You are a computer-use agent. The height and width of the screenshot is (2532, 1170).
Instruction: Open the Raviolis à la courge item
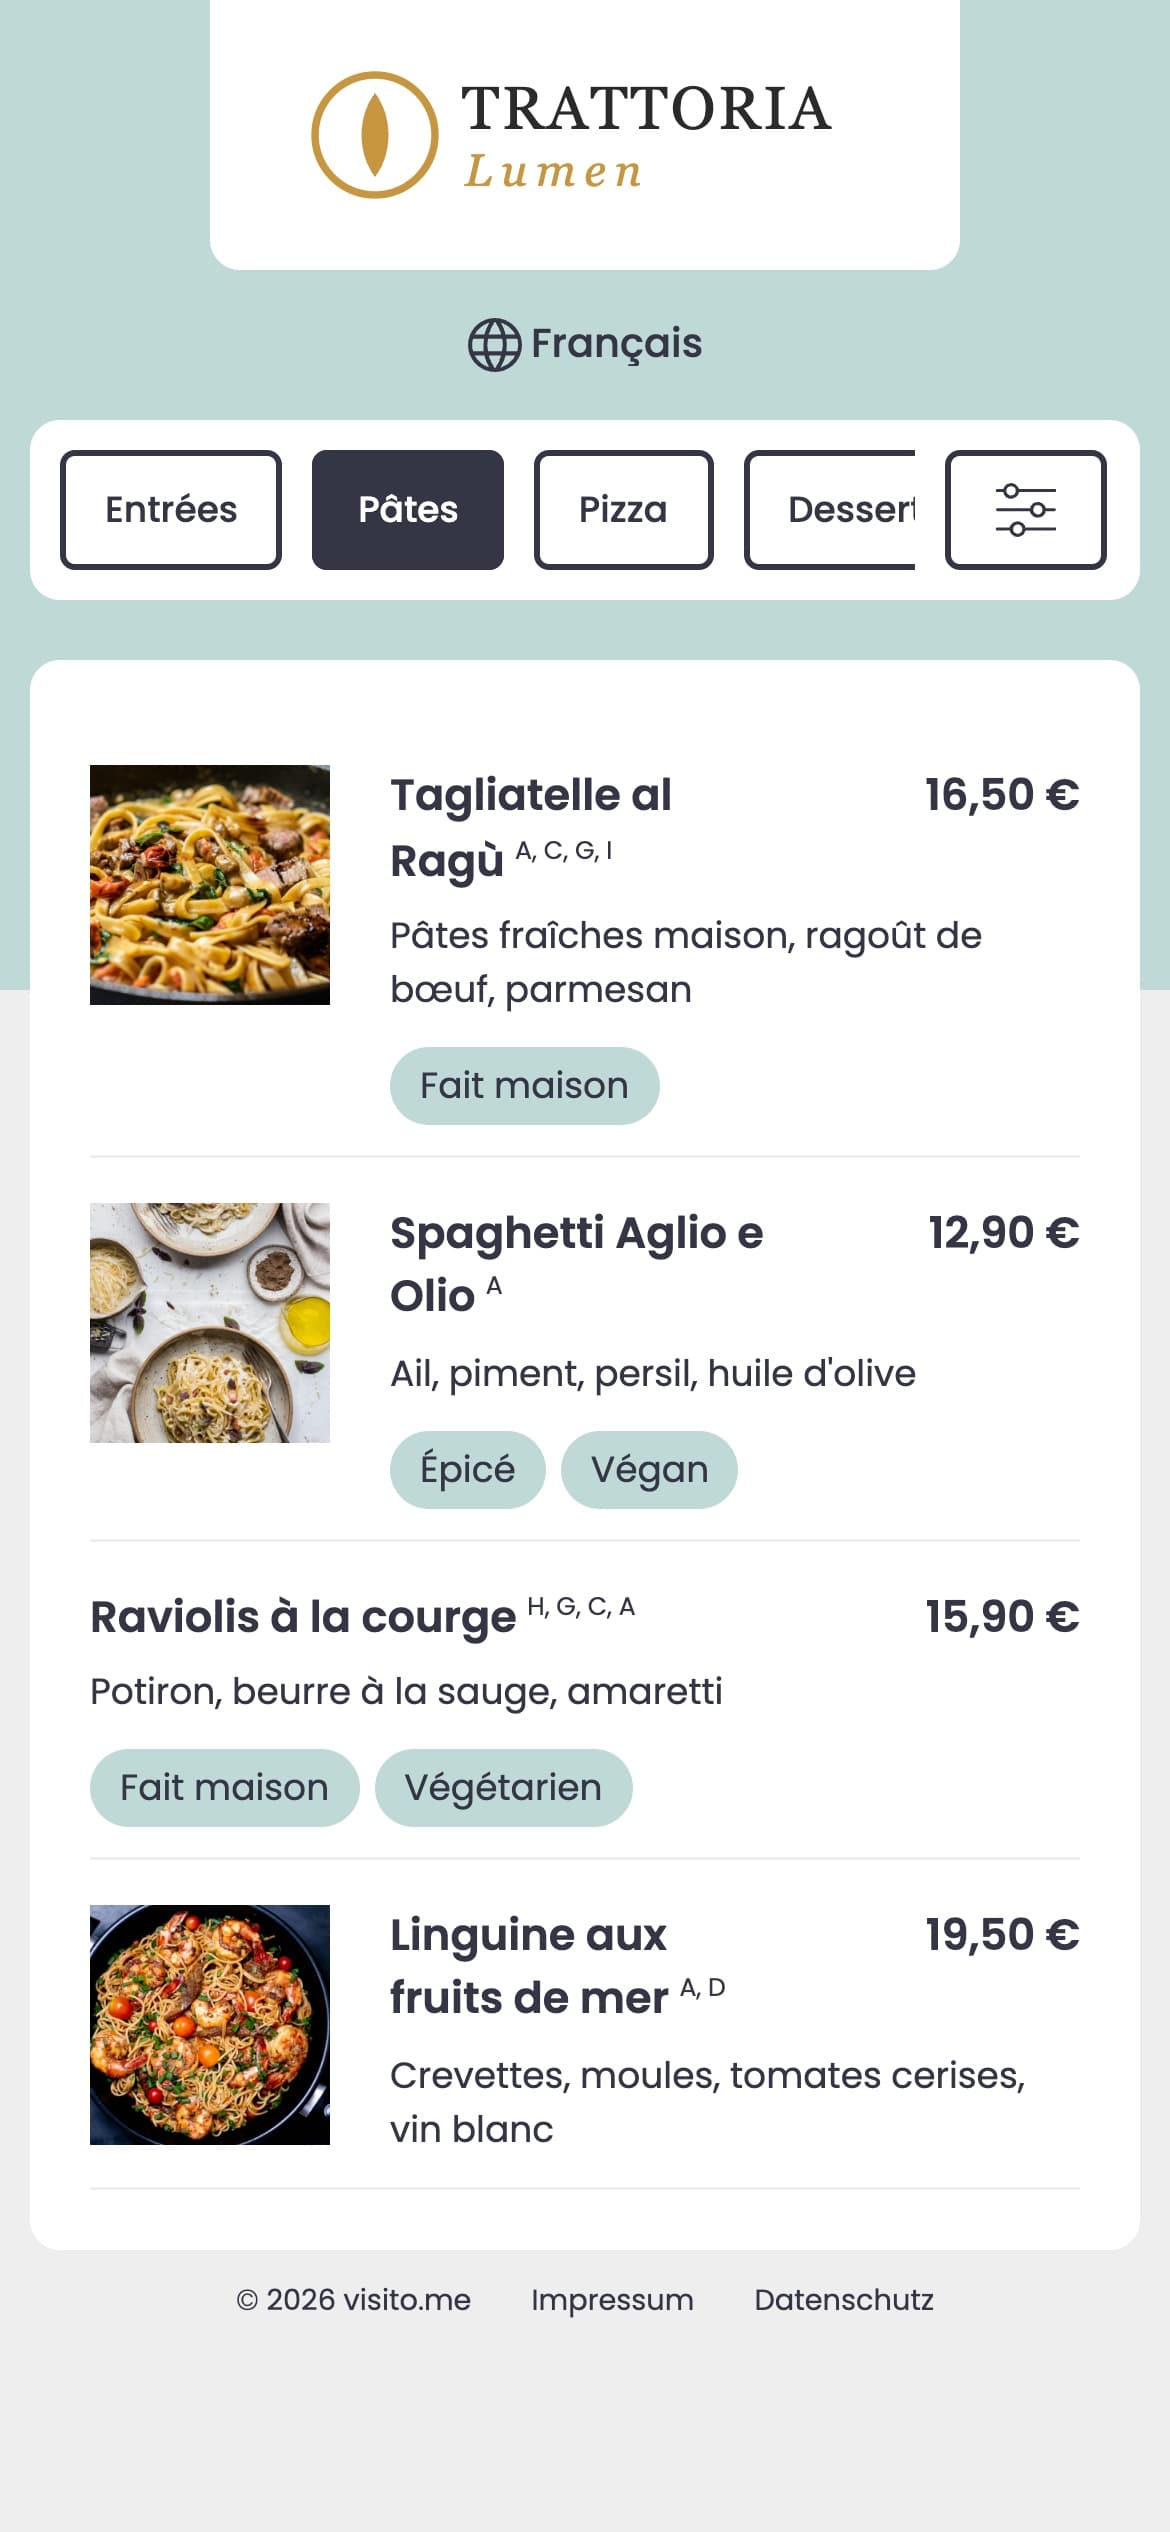pos(585,1700)
